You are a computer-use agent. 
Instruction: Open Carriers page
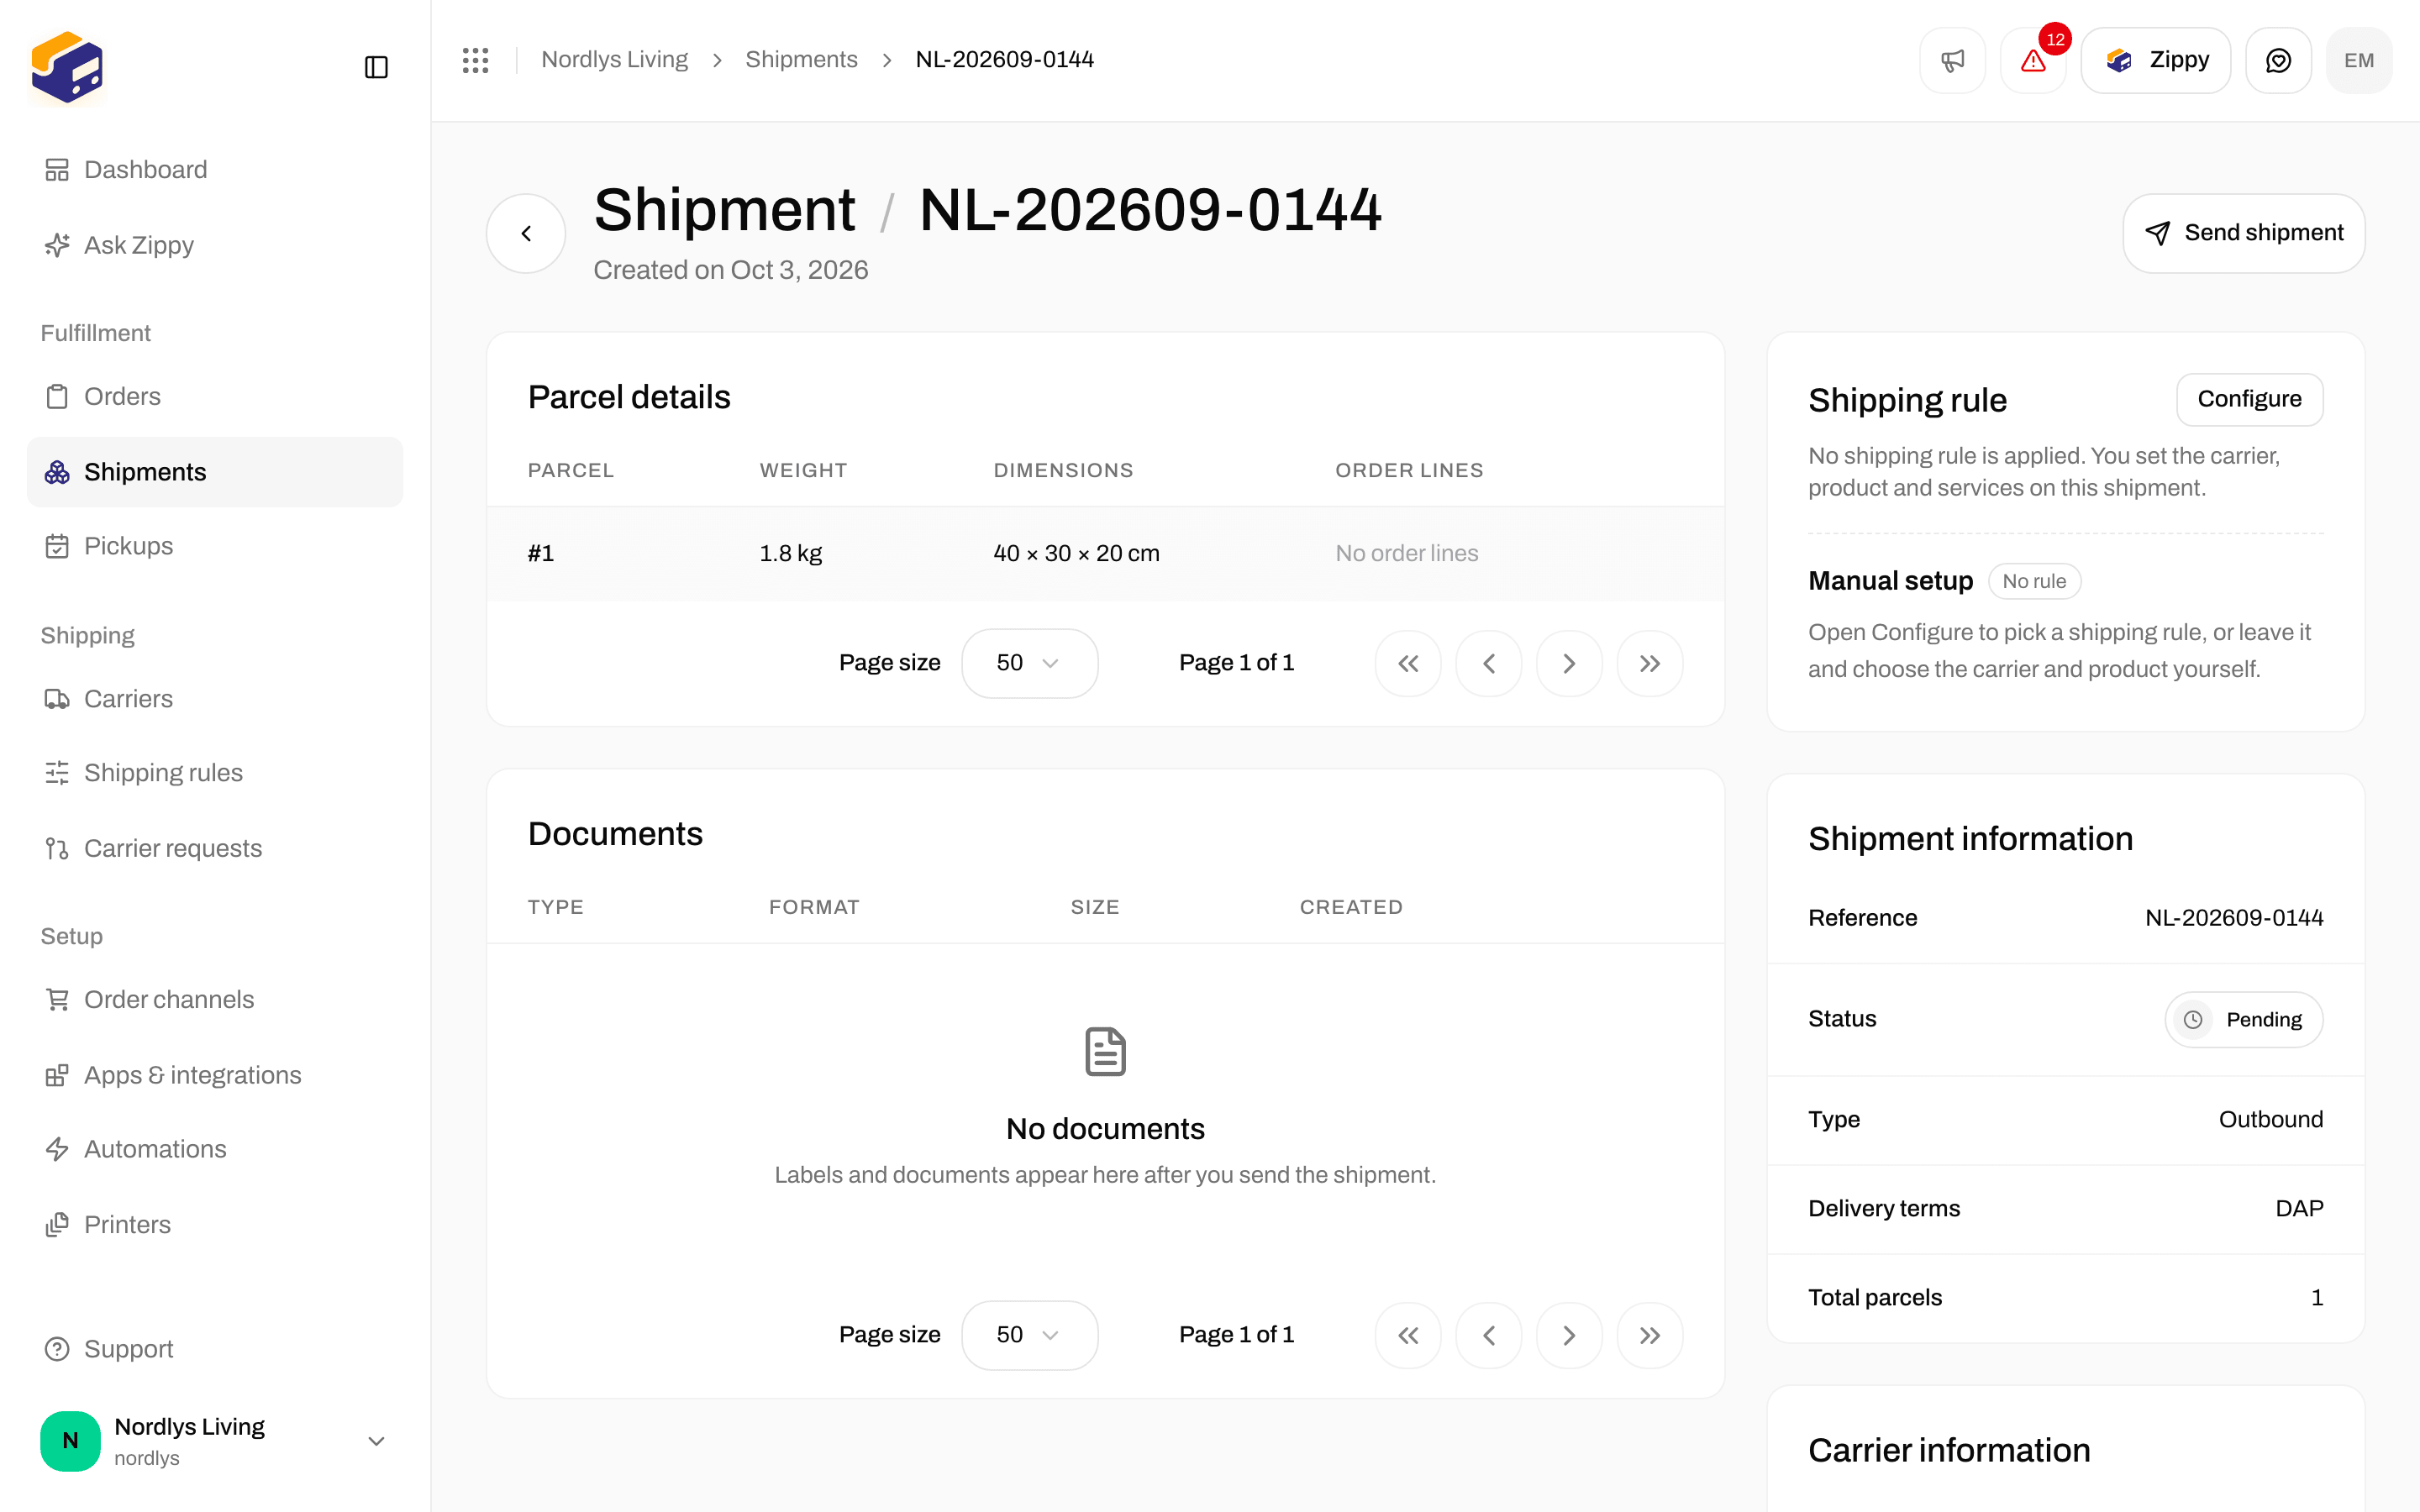[215, 699]
